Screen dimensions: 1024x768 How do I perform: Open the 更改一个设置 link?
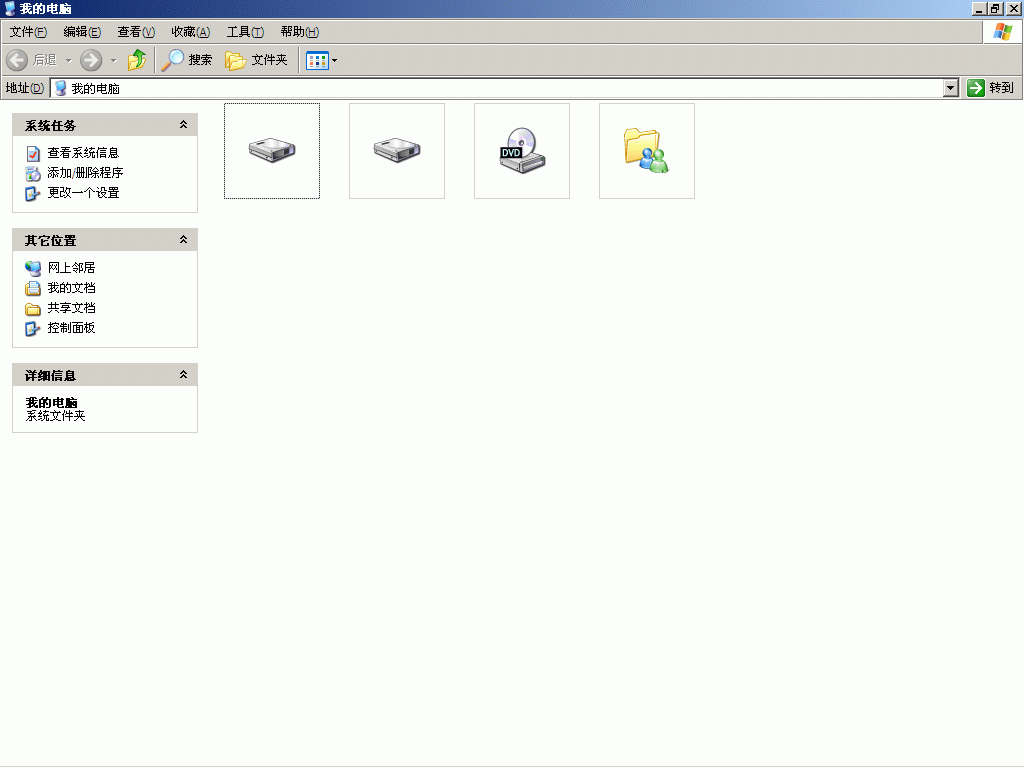pos(83,193)
